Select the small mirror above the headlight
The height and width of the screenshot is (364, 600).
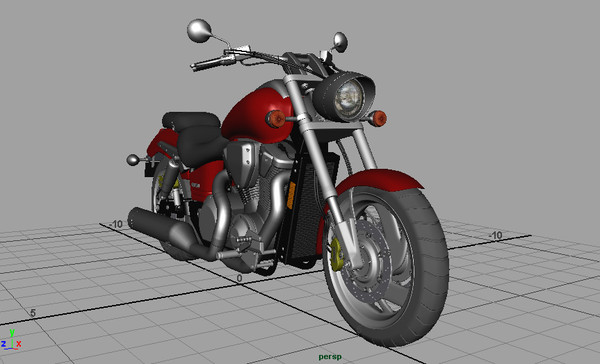point(340,41)
